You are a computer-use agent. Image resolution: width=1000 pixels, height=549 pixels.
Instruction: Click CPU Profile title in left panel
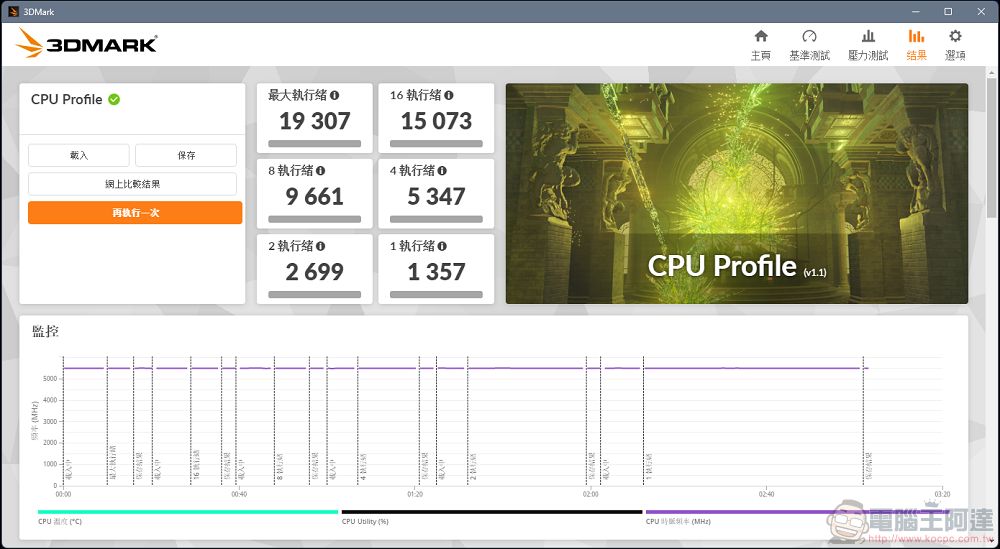tap(66, 99)
